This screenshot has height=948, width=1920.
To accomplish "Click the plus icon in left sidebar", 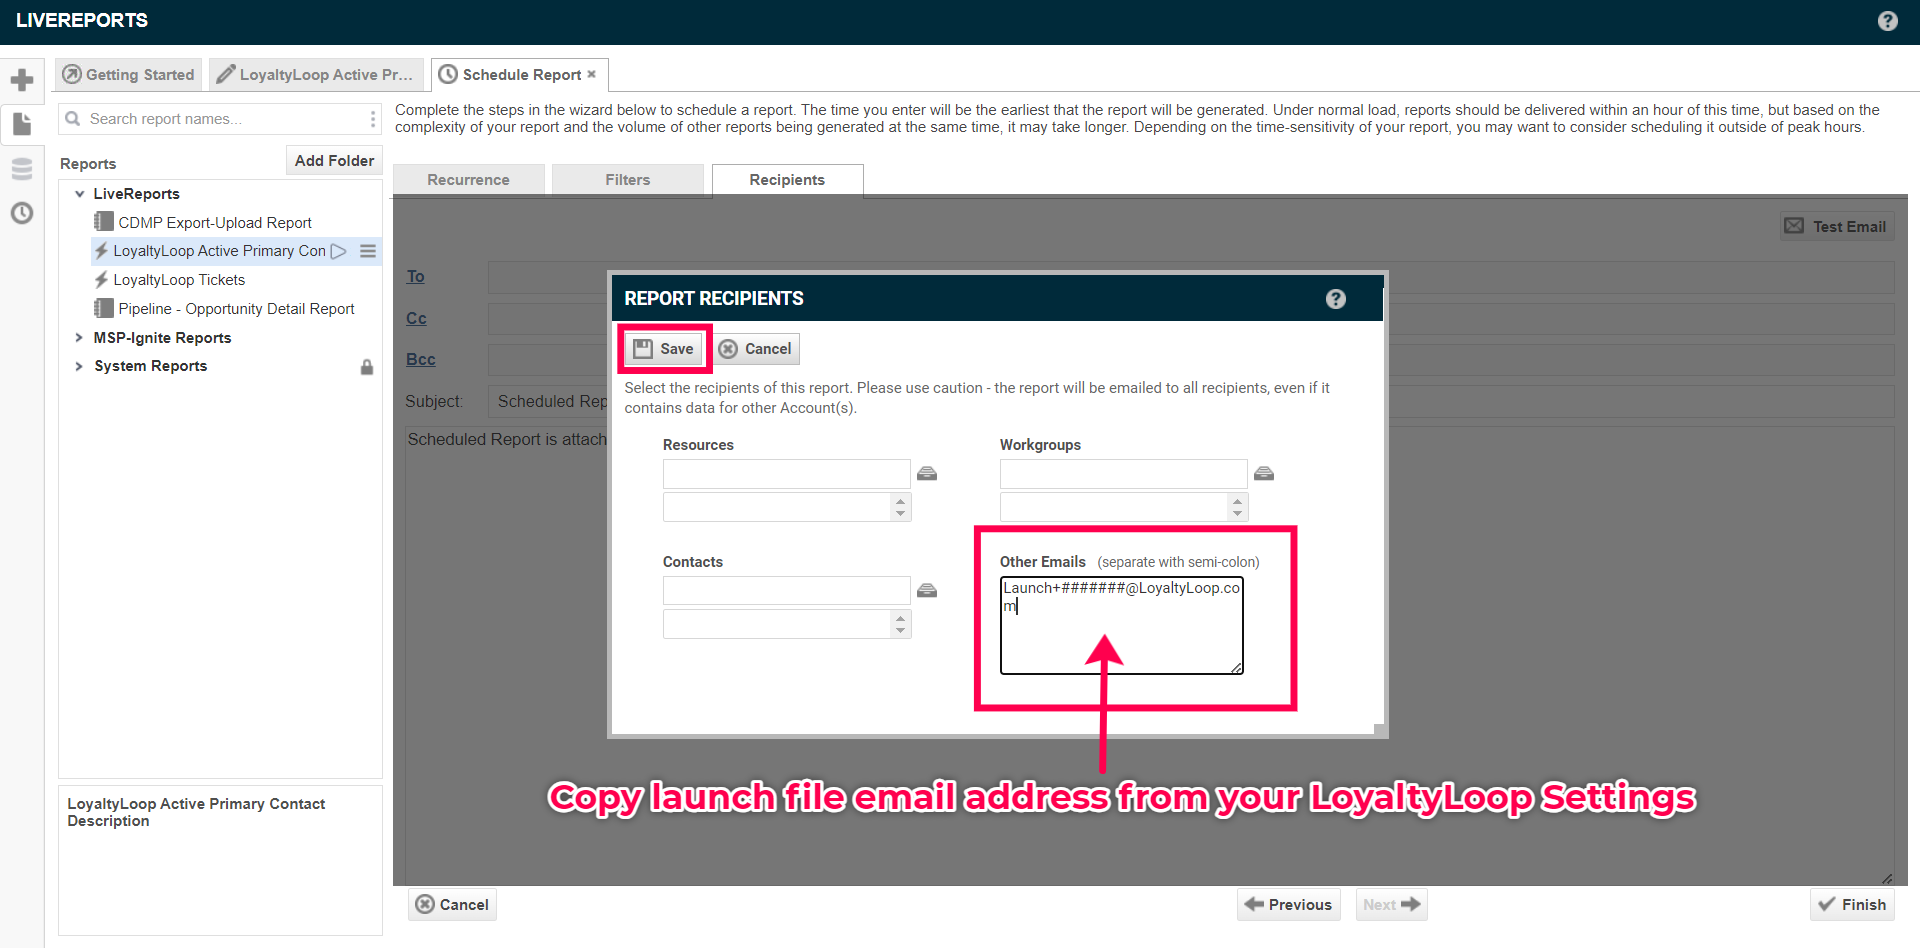I will [22, 80].
